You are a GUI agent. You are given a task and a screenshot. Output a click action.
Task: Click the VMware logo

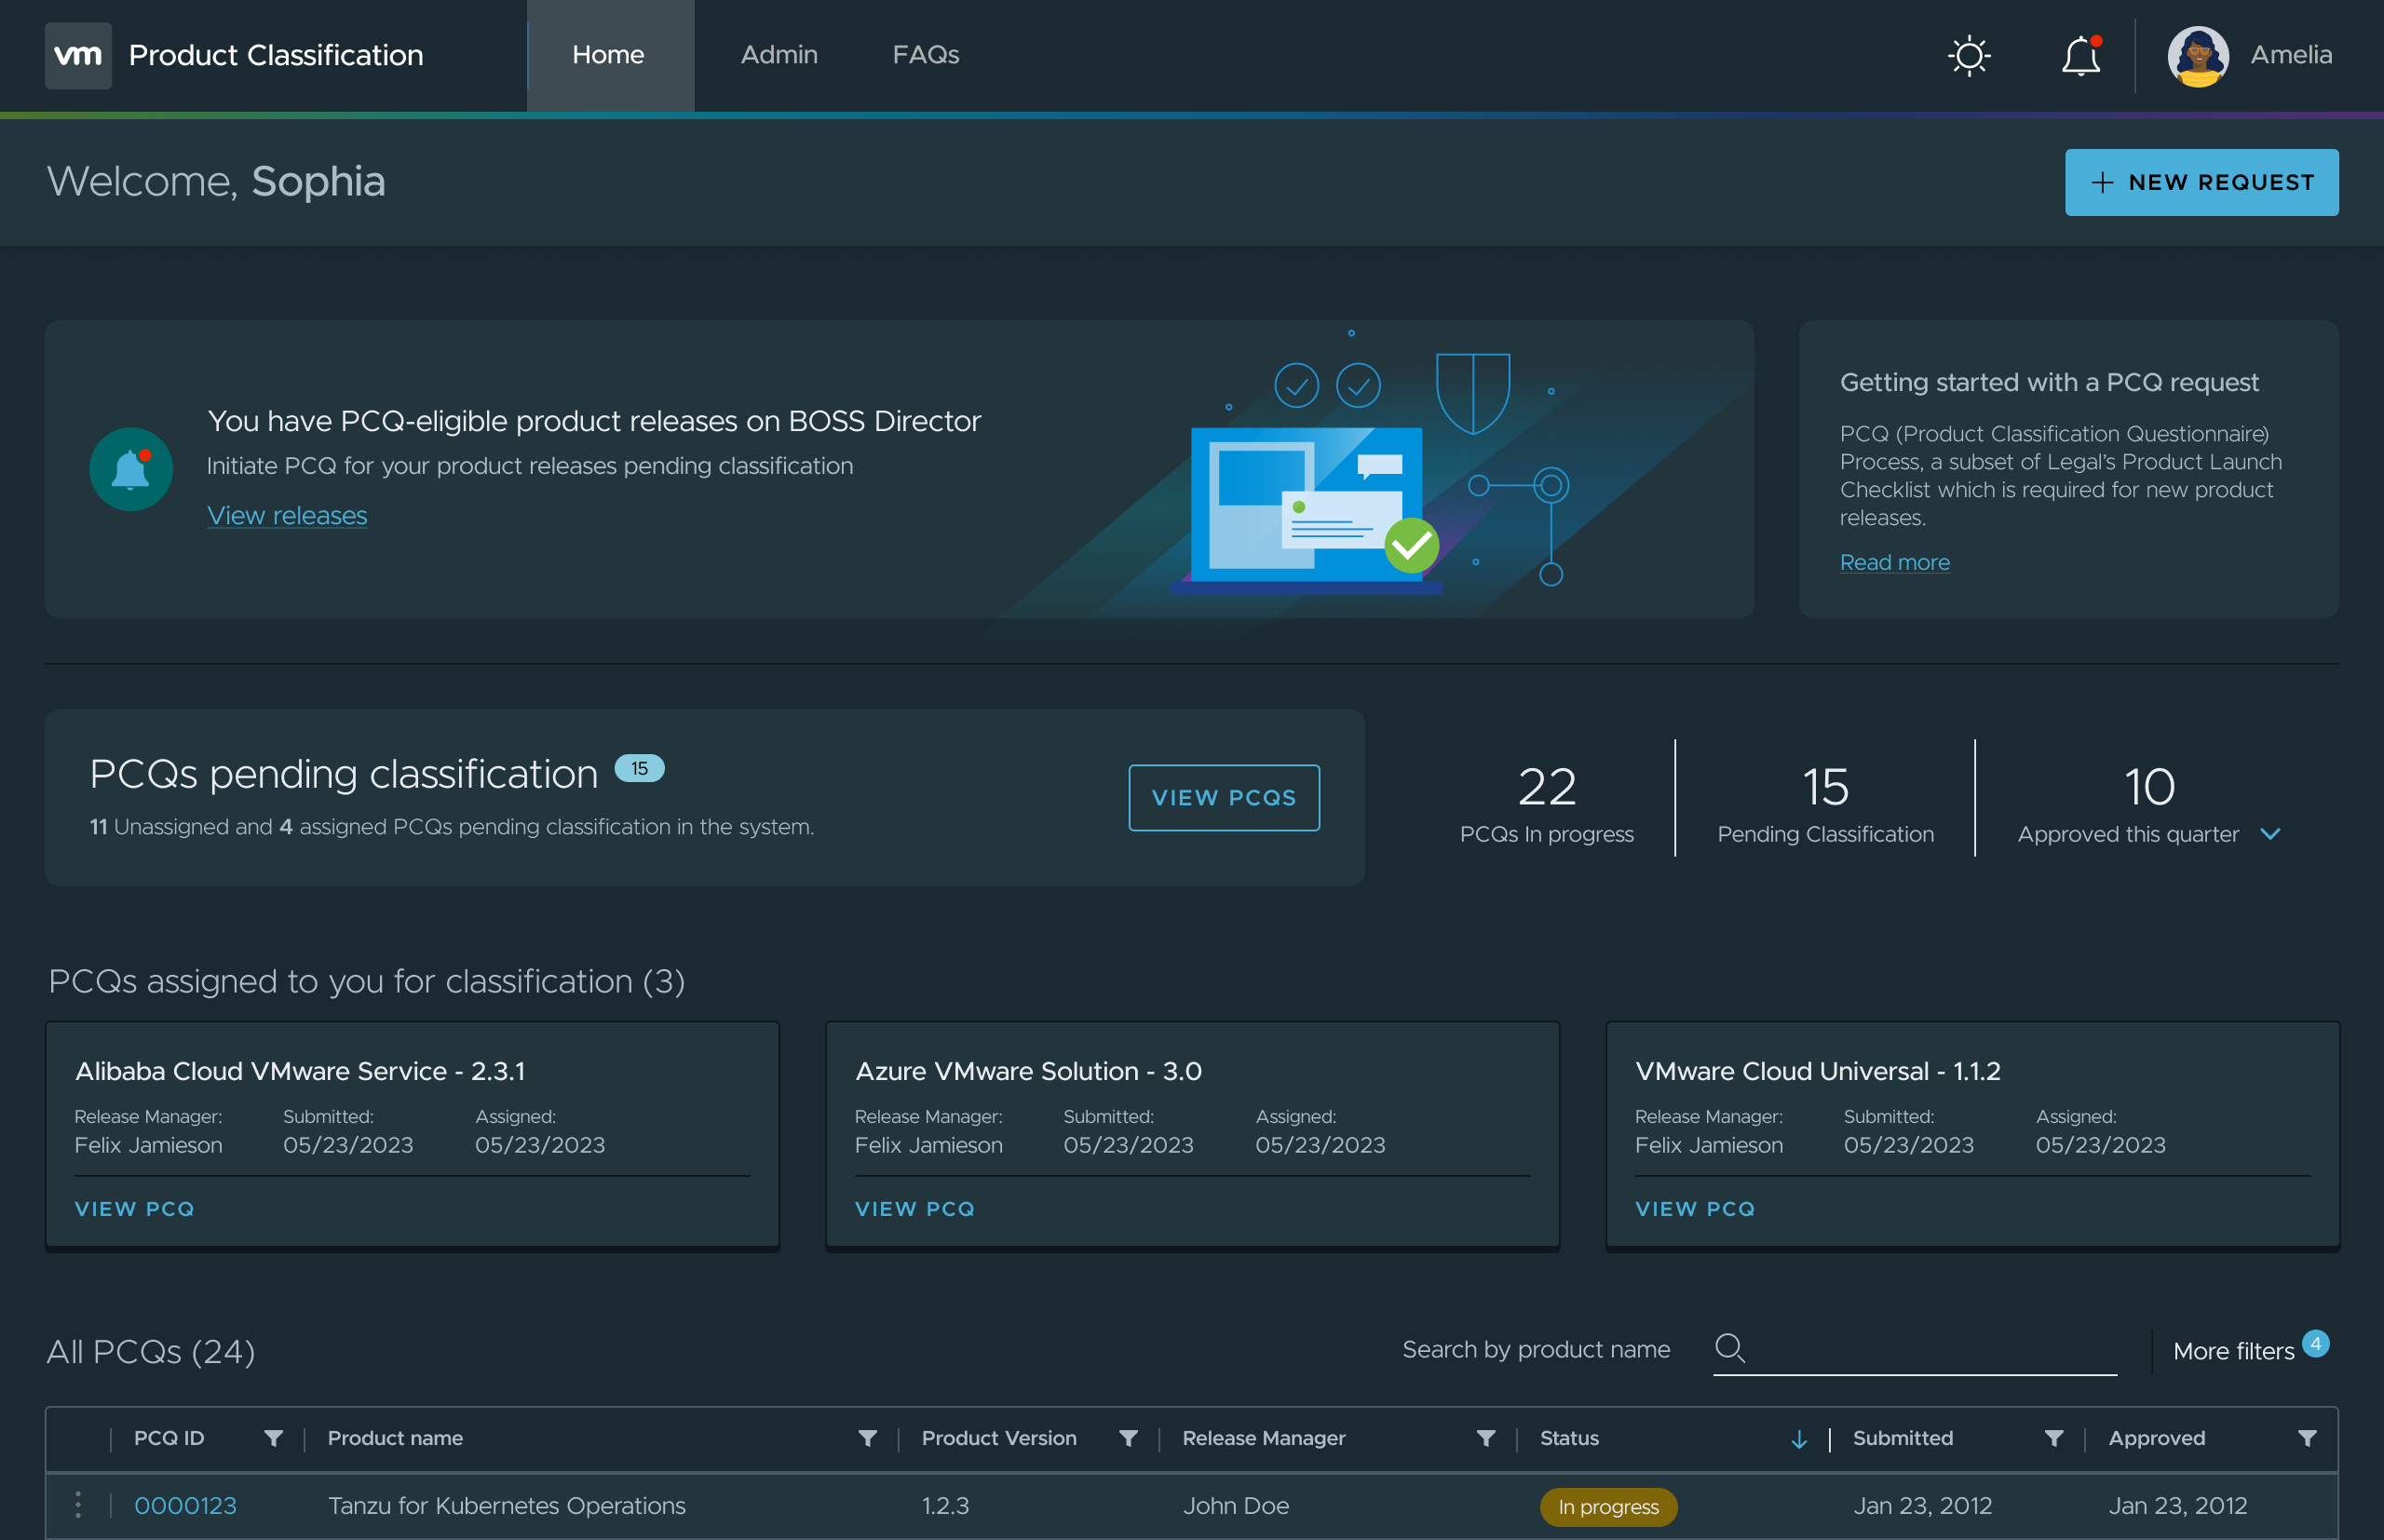point(78,55)
